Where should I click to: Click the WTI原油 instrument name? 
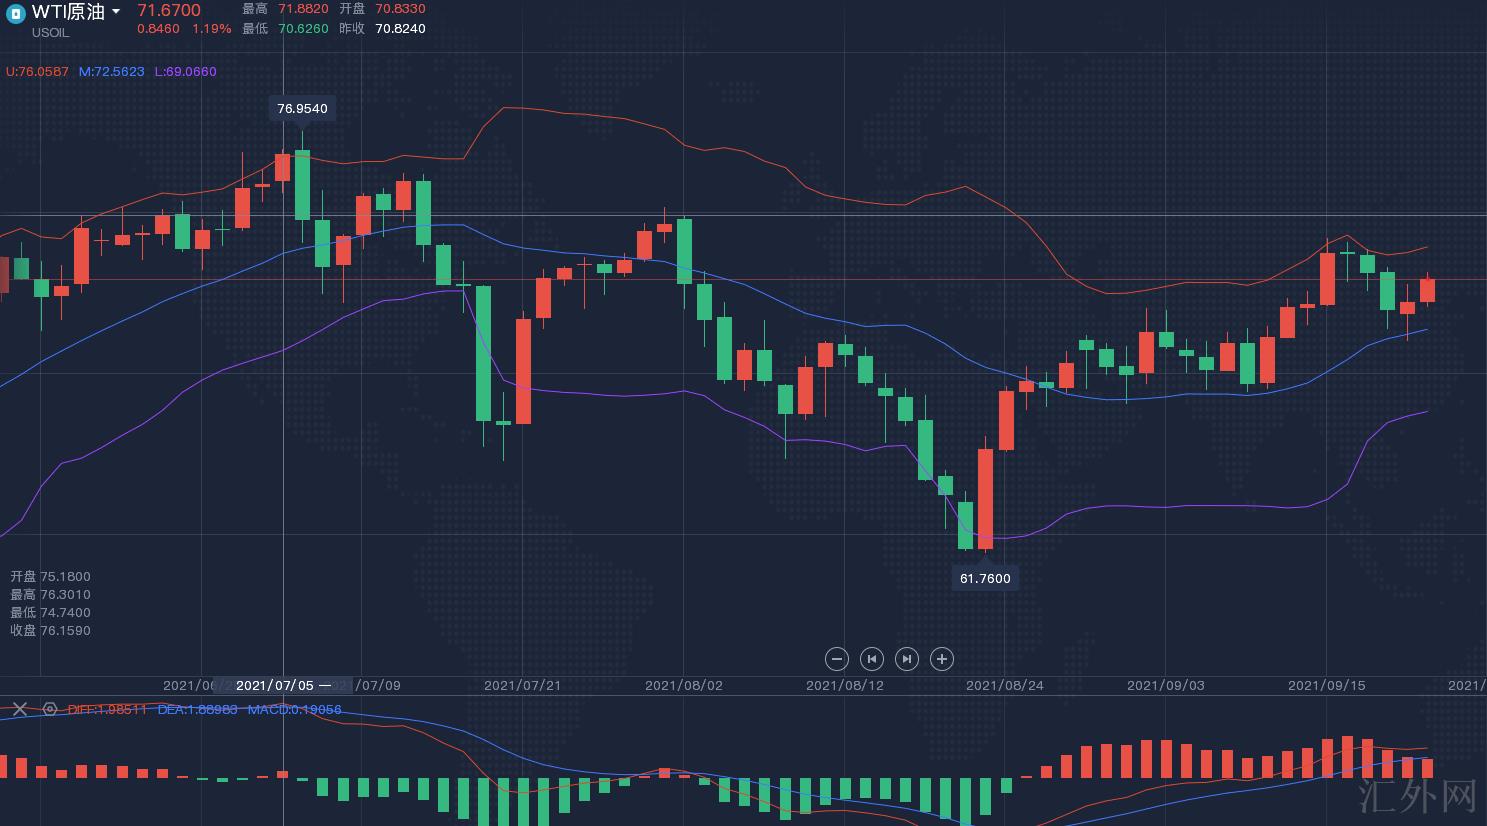point(68,12)
